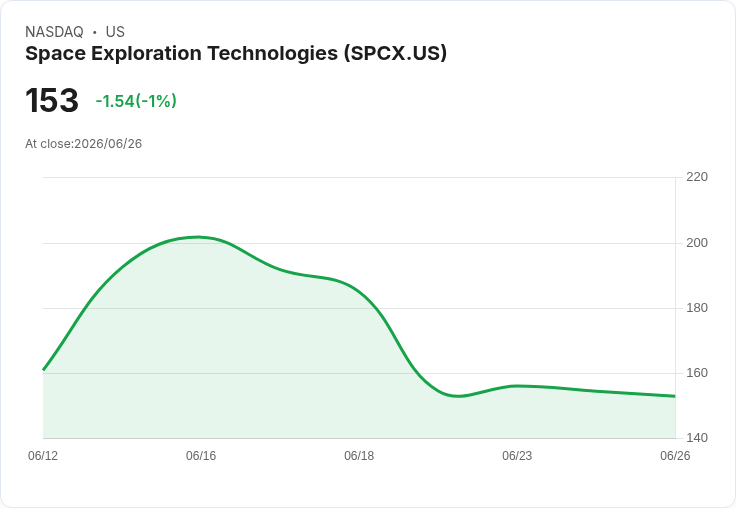
Task: Click the 220 value on price axis
Action: click(x=697, y=177)
